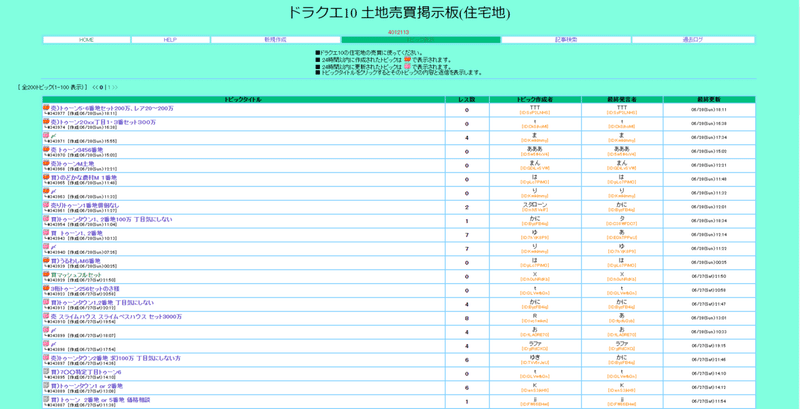Click the トピックタイトル column header
The height and width of the screenshot is (409, 800).
(243, 99)
